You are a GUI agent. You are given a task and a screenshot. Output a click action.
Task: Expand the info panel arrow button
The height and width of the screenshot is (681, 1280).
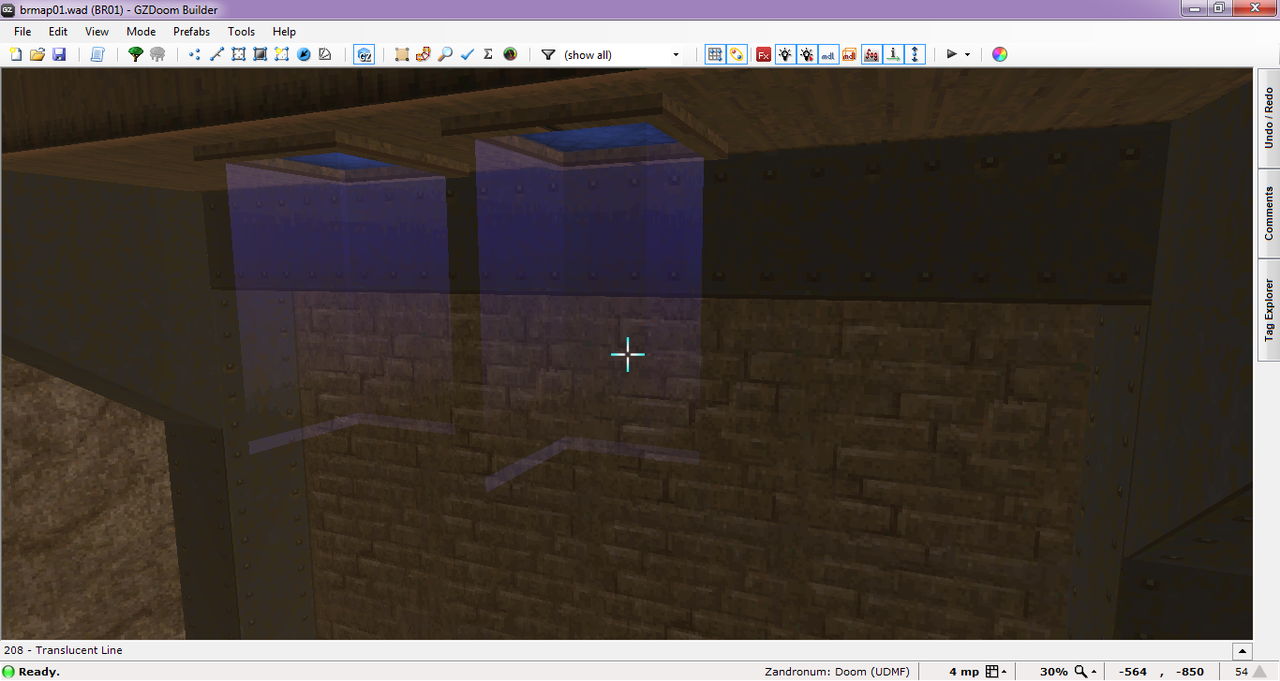[1241, 651]
